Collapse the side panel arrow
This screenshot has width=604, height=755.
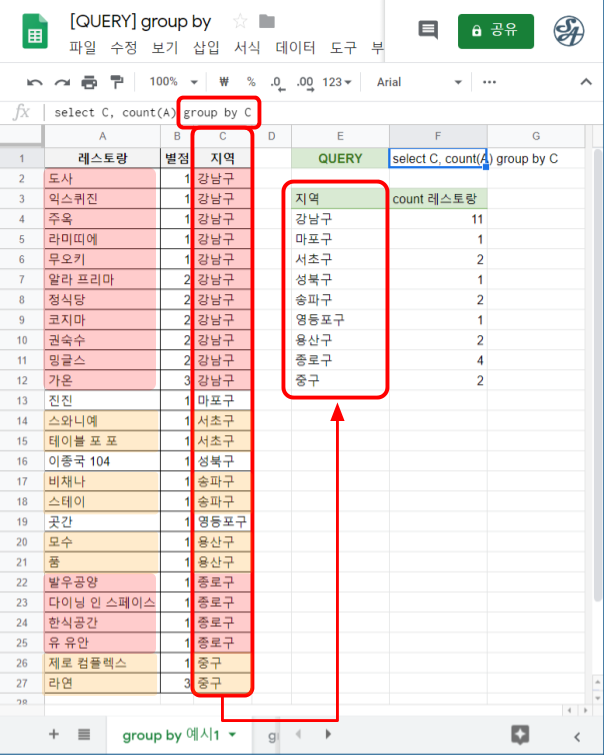point(577,736)
